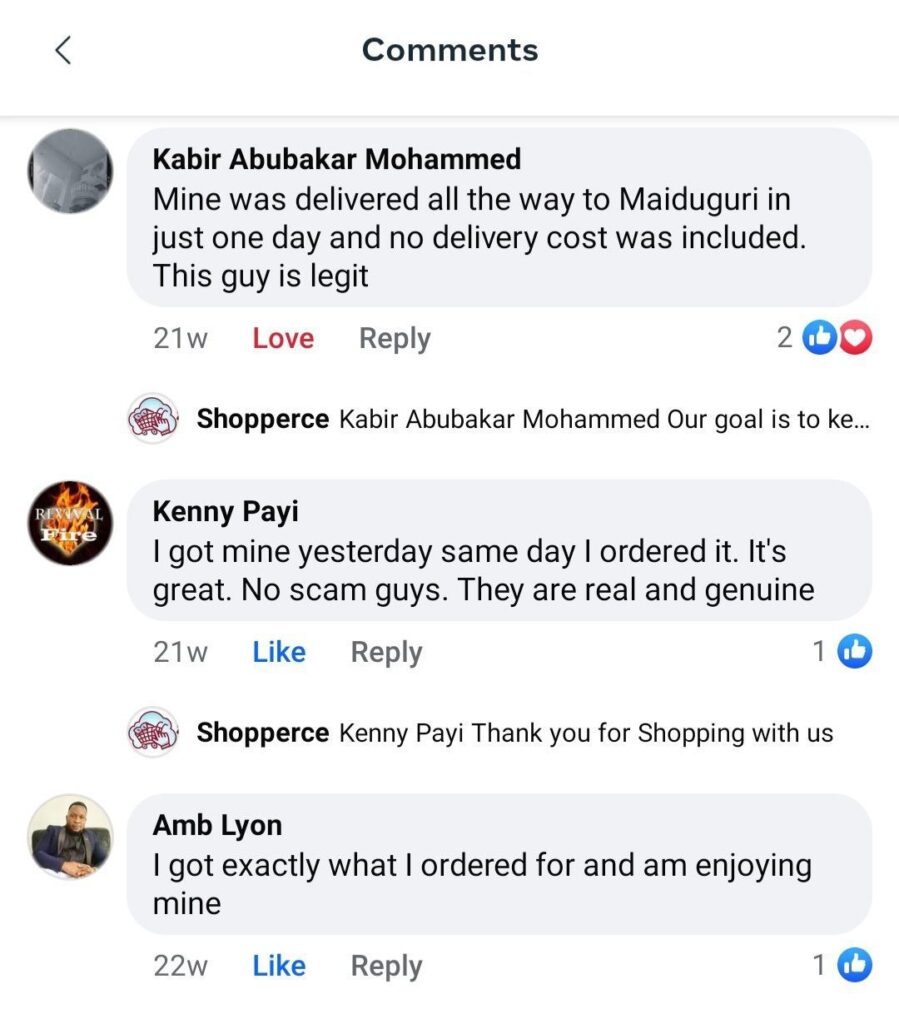This screenshot has width=899, height=1024.
Task: Reply to Amb Lyon's comment
Action: [x=386, y=966]
